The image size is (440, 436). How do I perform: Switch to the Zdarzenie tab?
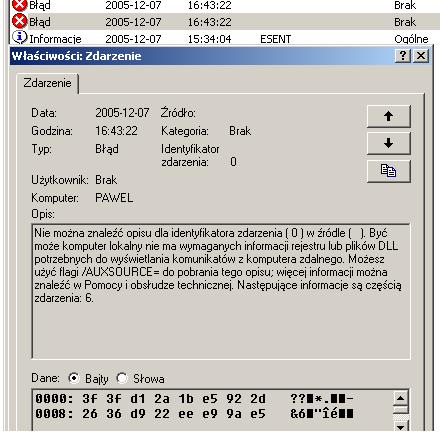tap(47, 83)
